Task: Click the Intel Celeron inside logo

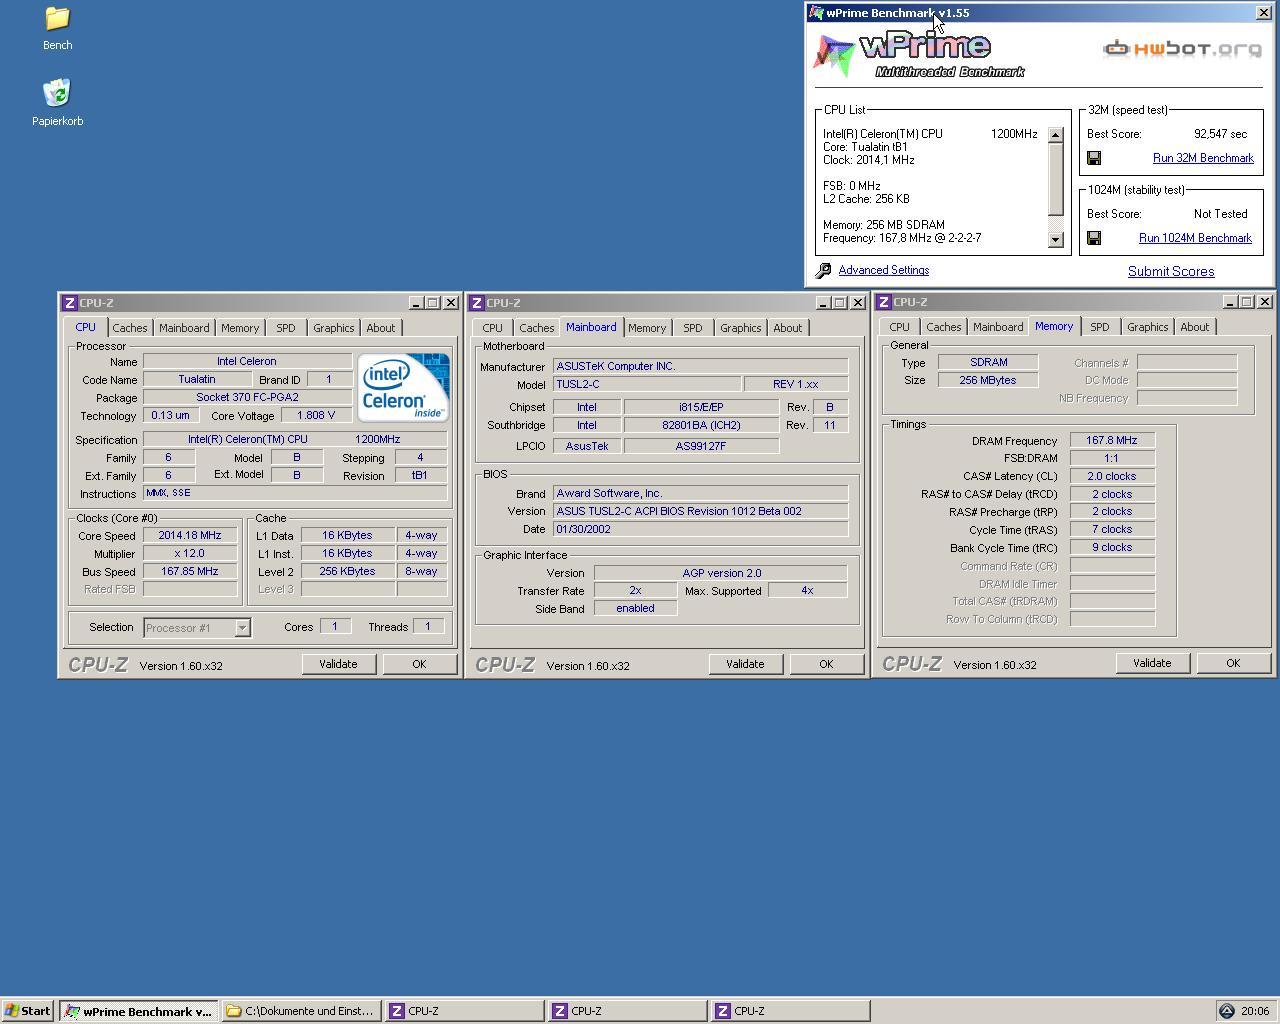Action: point(403,387)
